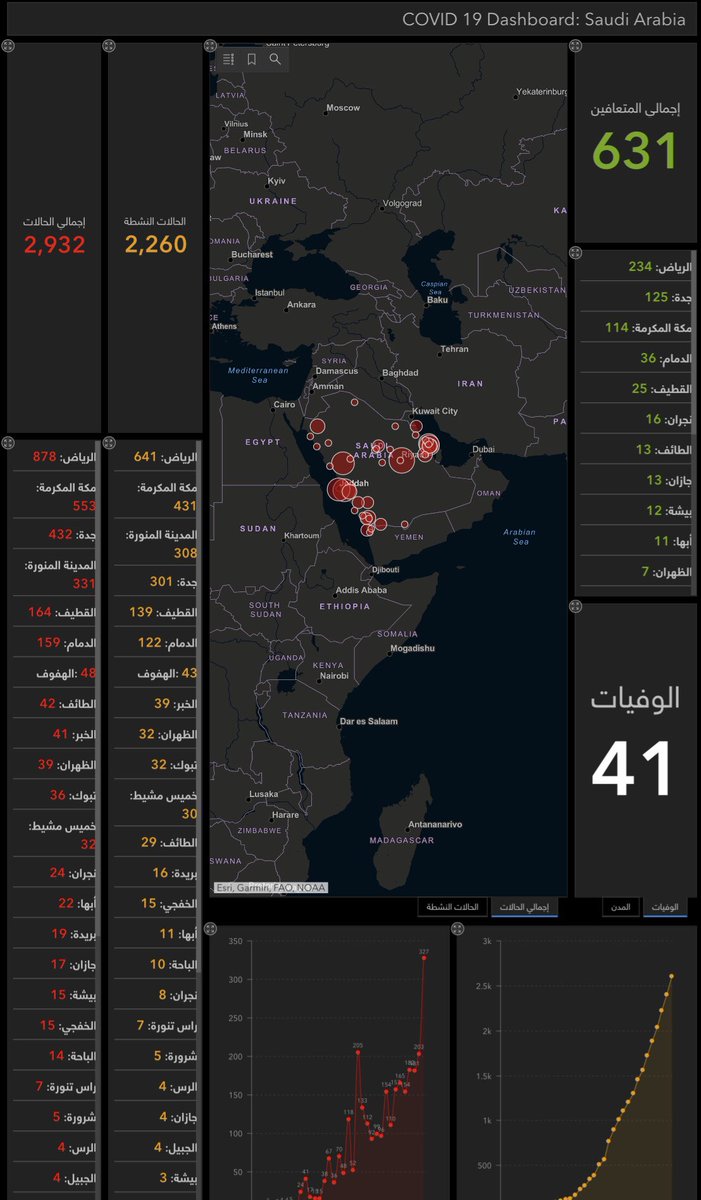Click the 327 data point on red chart
The height and width of the screenshot is (1200, 701).
[424, 958]
